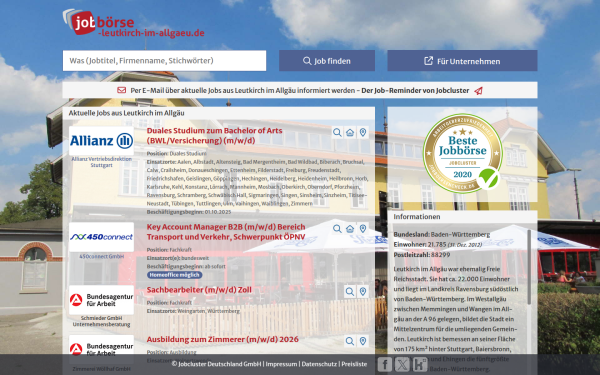600x375 pixels.
Task: Click the envelope icon in the reminder bar
Action: [x=122, y=90]
